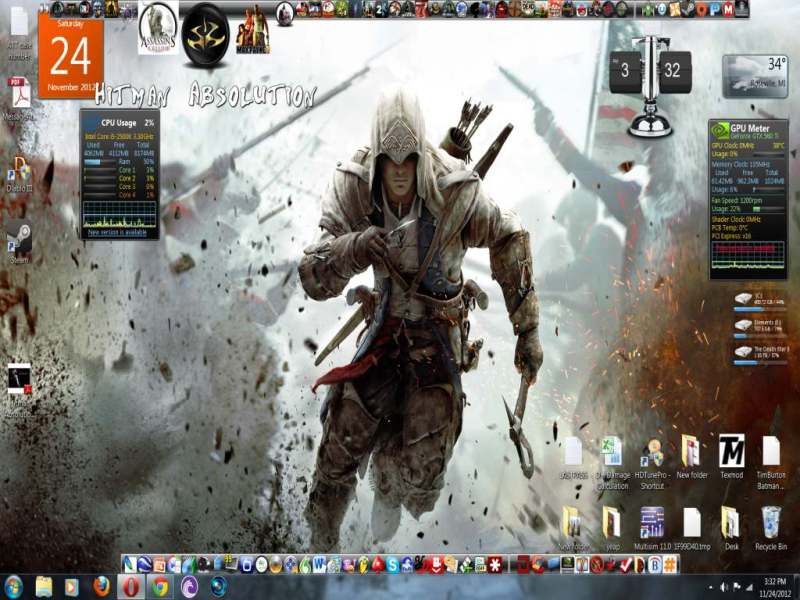Open the Hitman Absolution dock icon

click(x=205, y=35)
